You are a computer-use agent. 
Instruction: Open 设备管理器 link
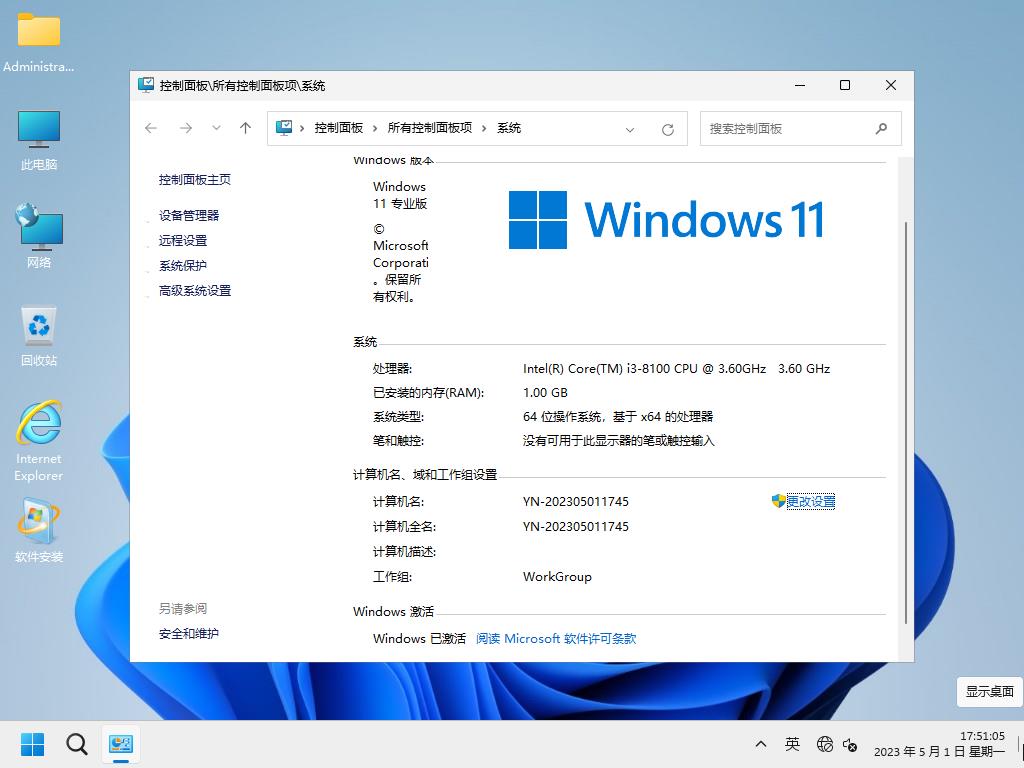coord(188,215)
